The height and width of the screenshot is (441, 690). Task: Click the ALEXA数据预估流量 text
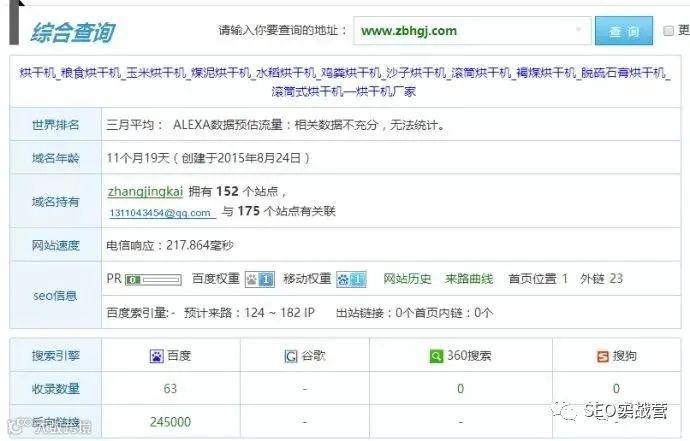coord(228,125)
